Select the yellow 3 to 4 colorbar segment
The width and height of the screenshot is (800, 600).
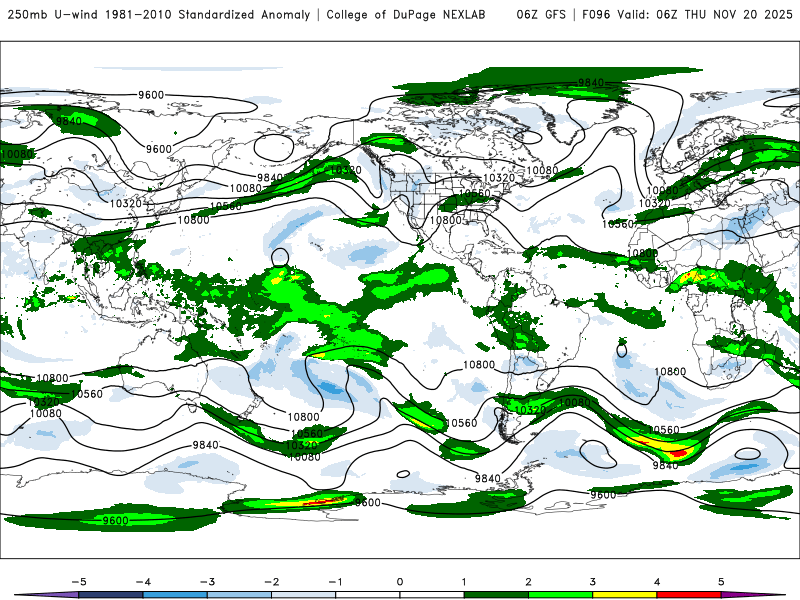pos(624,595)
